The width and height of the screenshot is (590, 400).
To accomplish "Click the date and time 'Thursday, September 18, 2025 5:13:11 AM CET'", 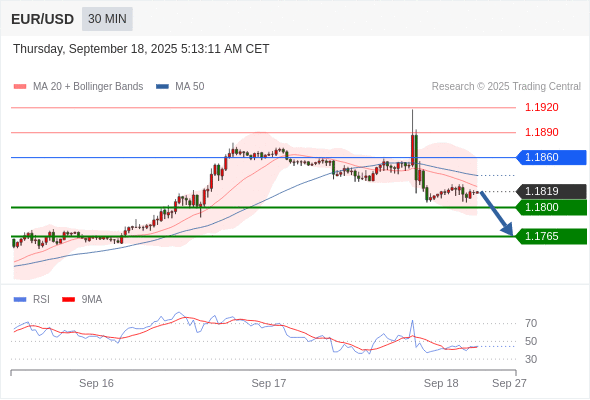I will click(x=141, y=49).
